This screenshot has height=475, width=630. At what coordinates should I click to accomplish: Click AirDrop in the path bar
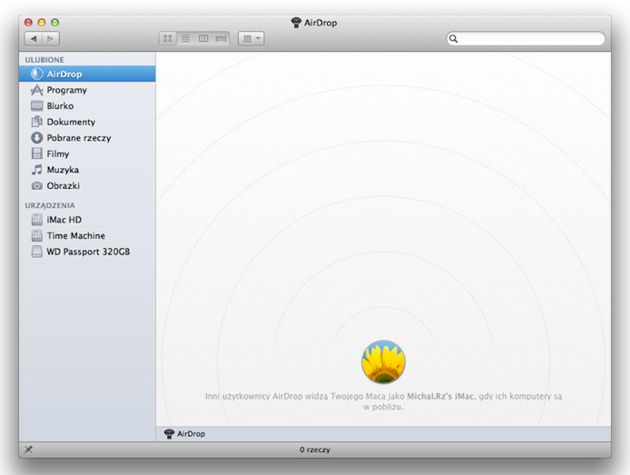coord(191,434)
